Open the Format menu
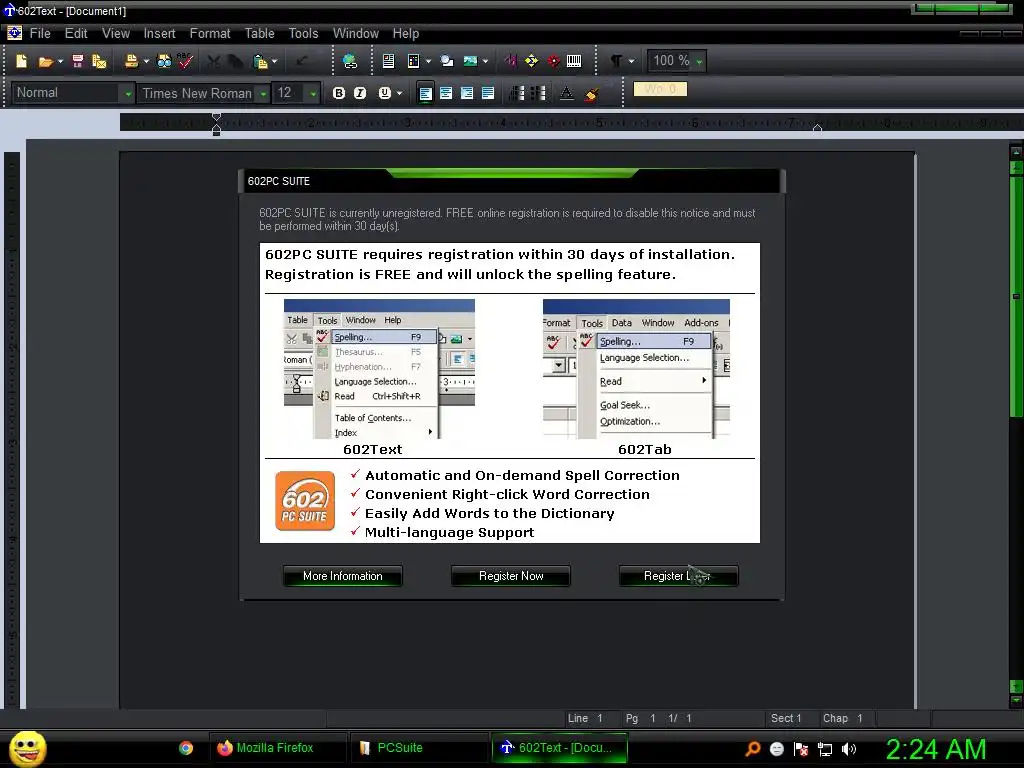Image resolution: width=1024 pixels, height=768 pixels. click(210, 33)
